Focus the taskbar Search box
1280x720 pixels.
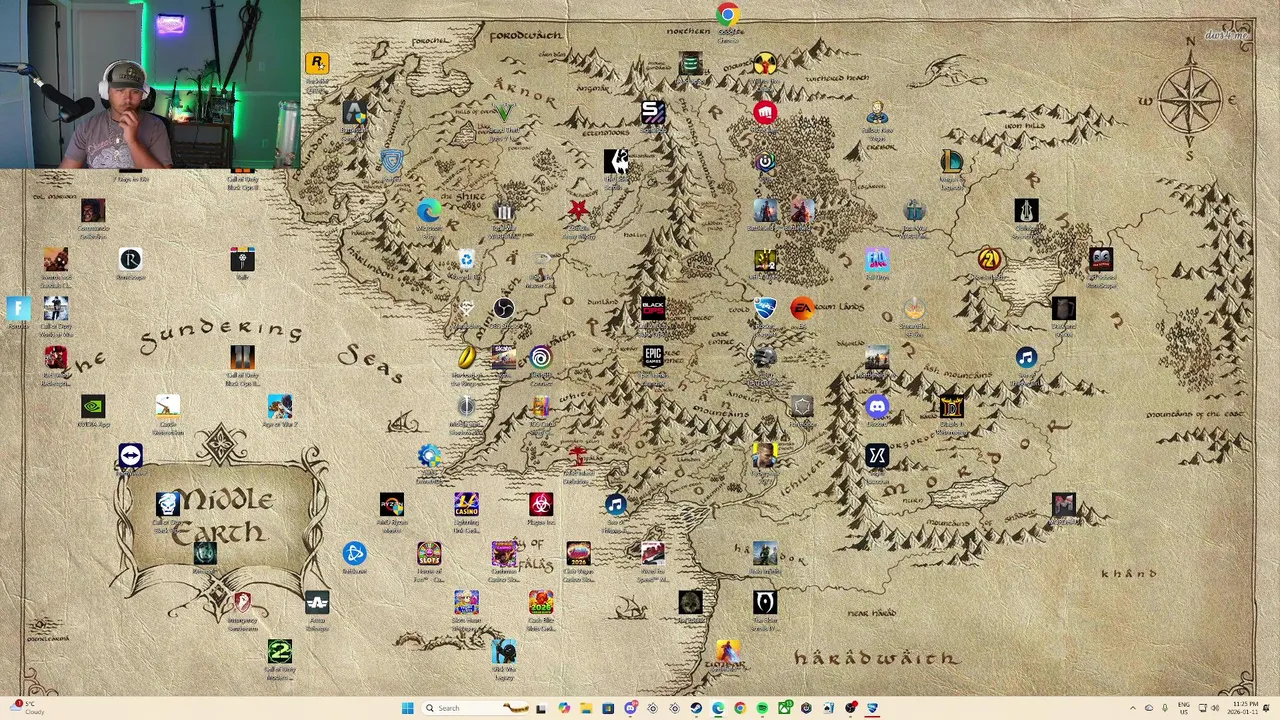(x=475, y=708)
